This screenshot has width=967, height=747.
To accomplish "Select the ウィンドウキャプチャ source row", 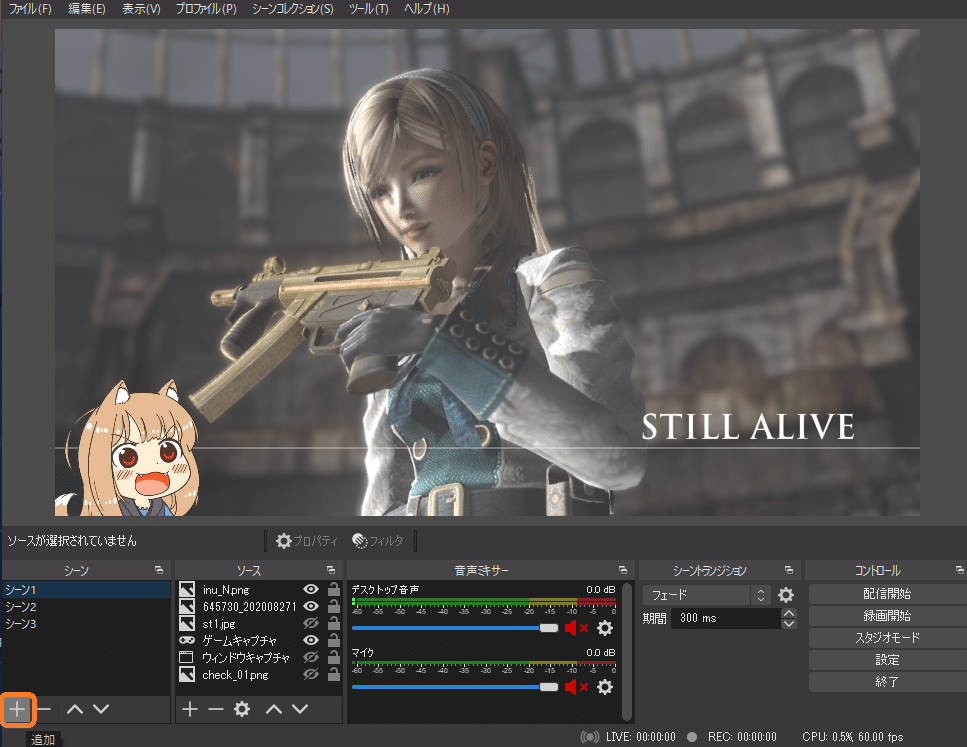I will click(x=259, y=658).
